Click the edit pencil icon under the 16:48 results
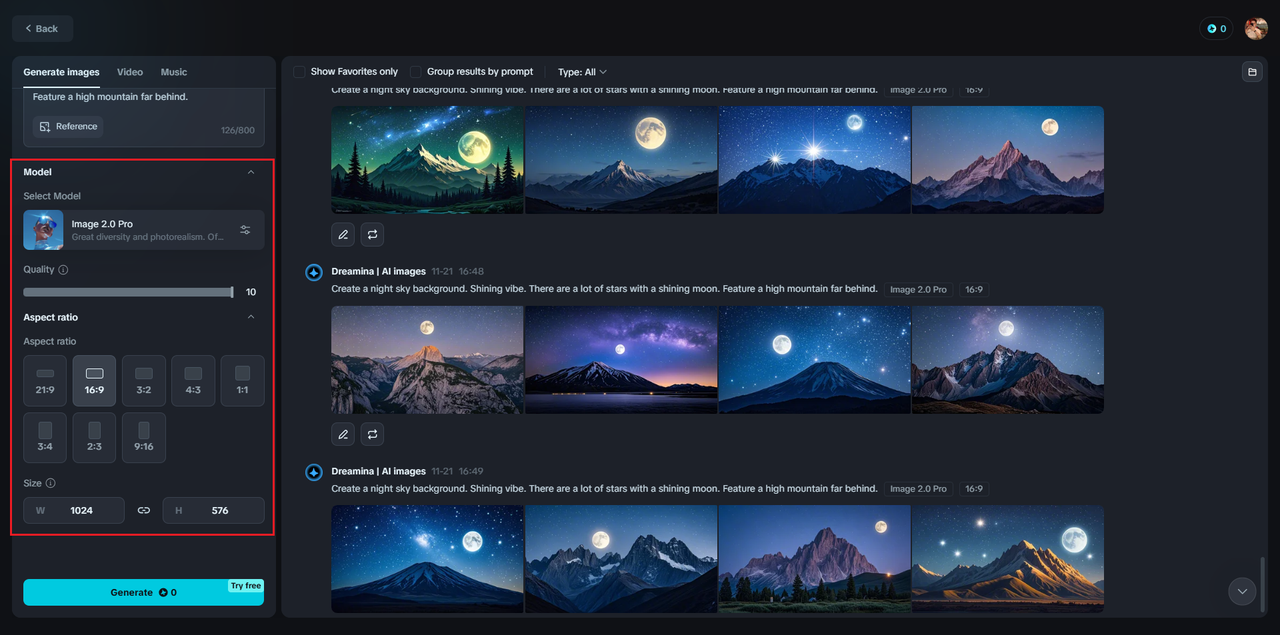The image size is (1280, 635). (343, 434)
